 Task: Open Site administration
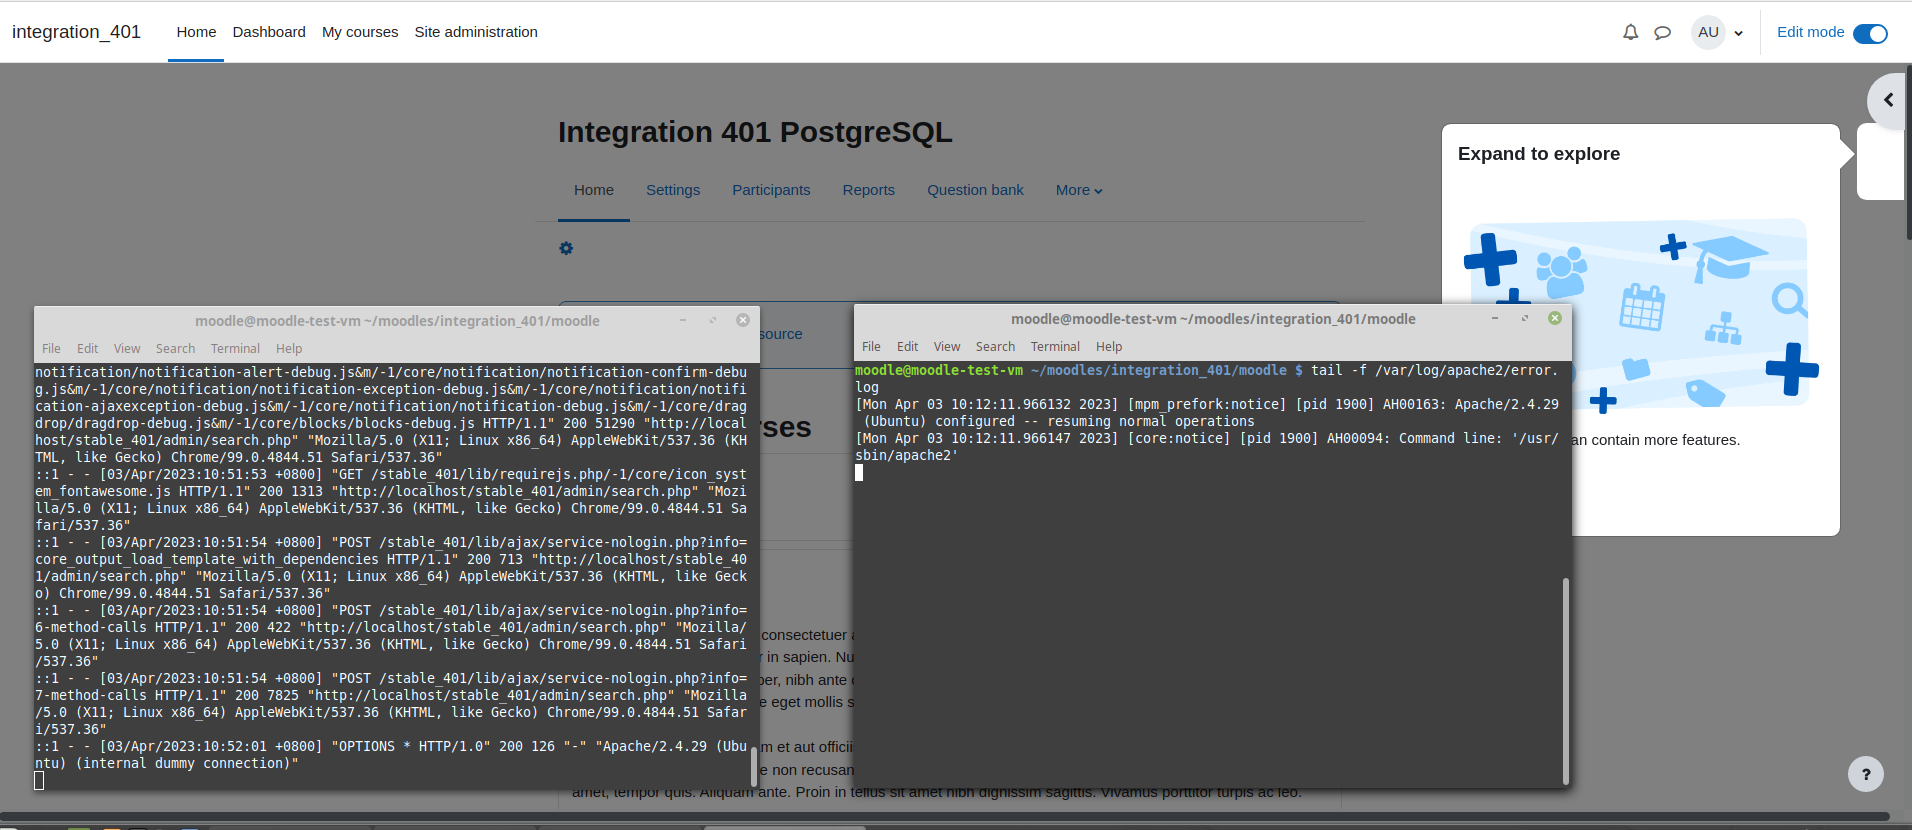click(x=476, y=32)
